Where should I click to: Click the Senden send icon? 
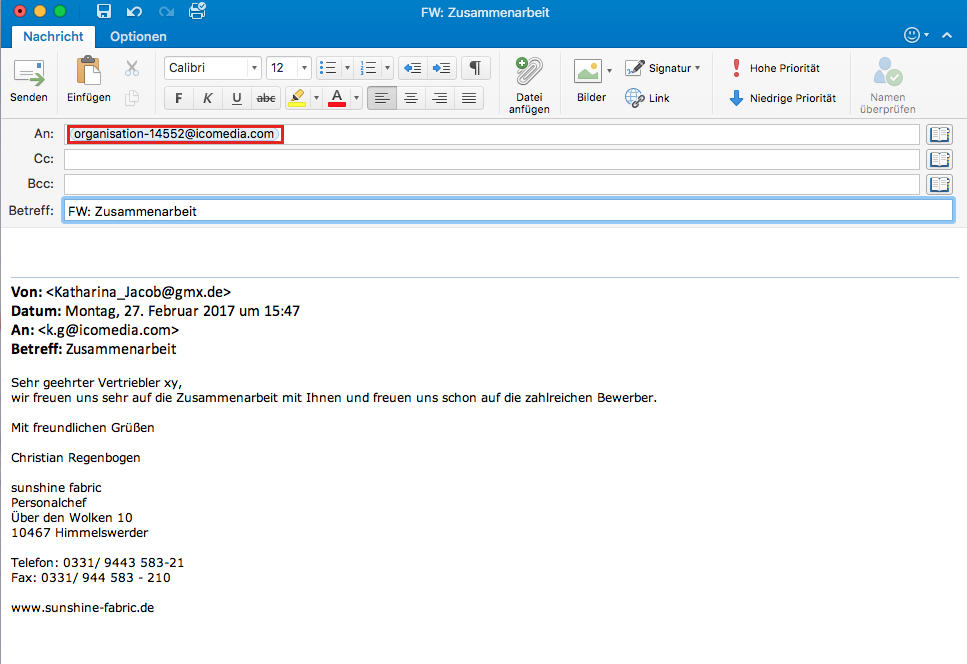pos(28,75)
